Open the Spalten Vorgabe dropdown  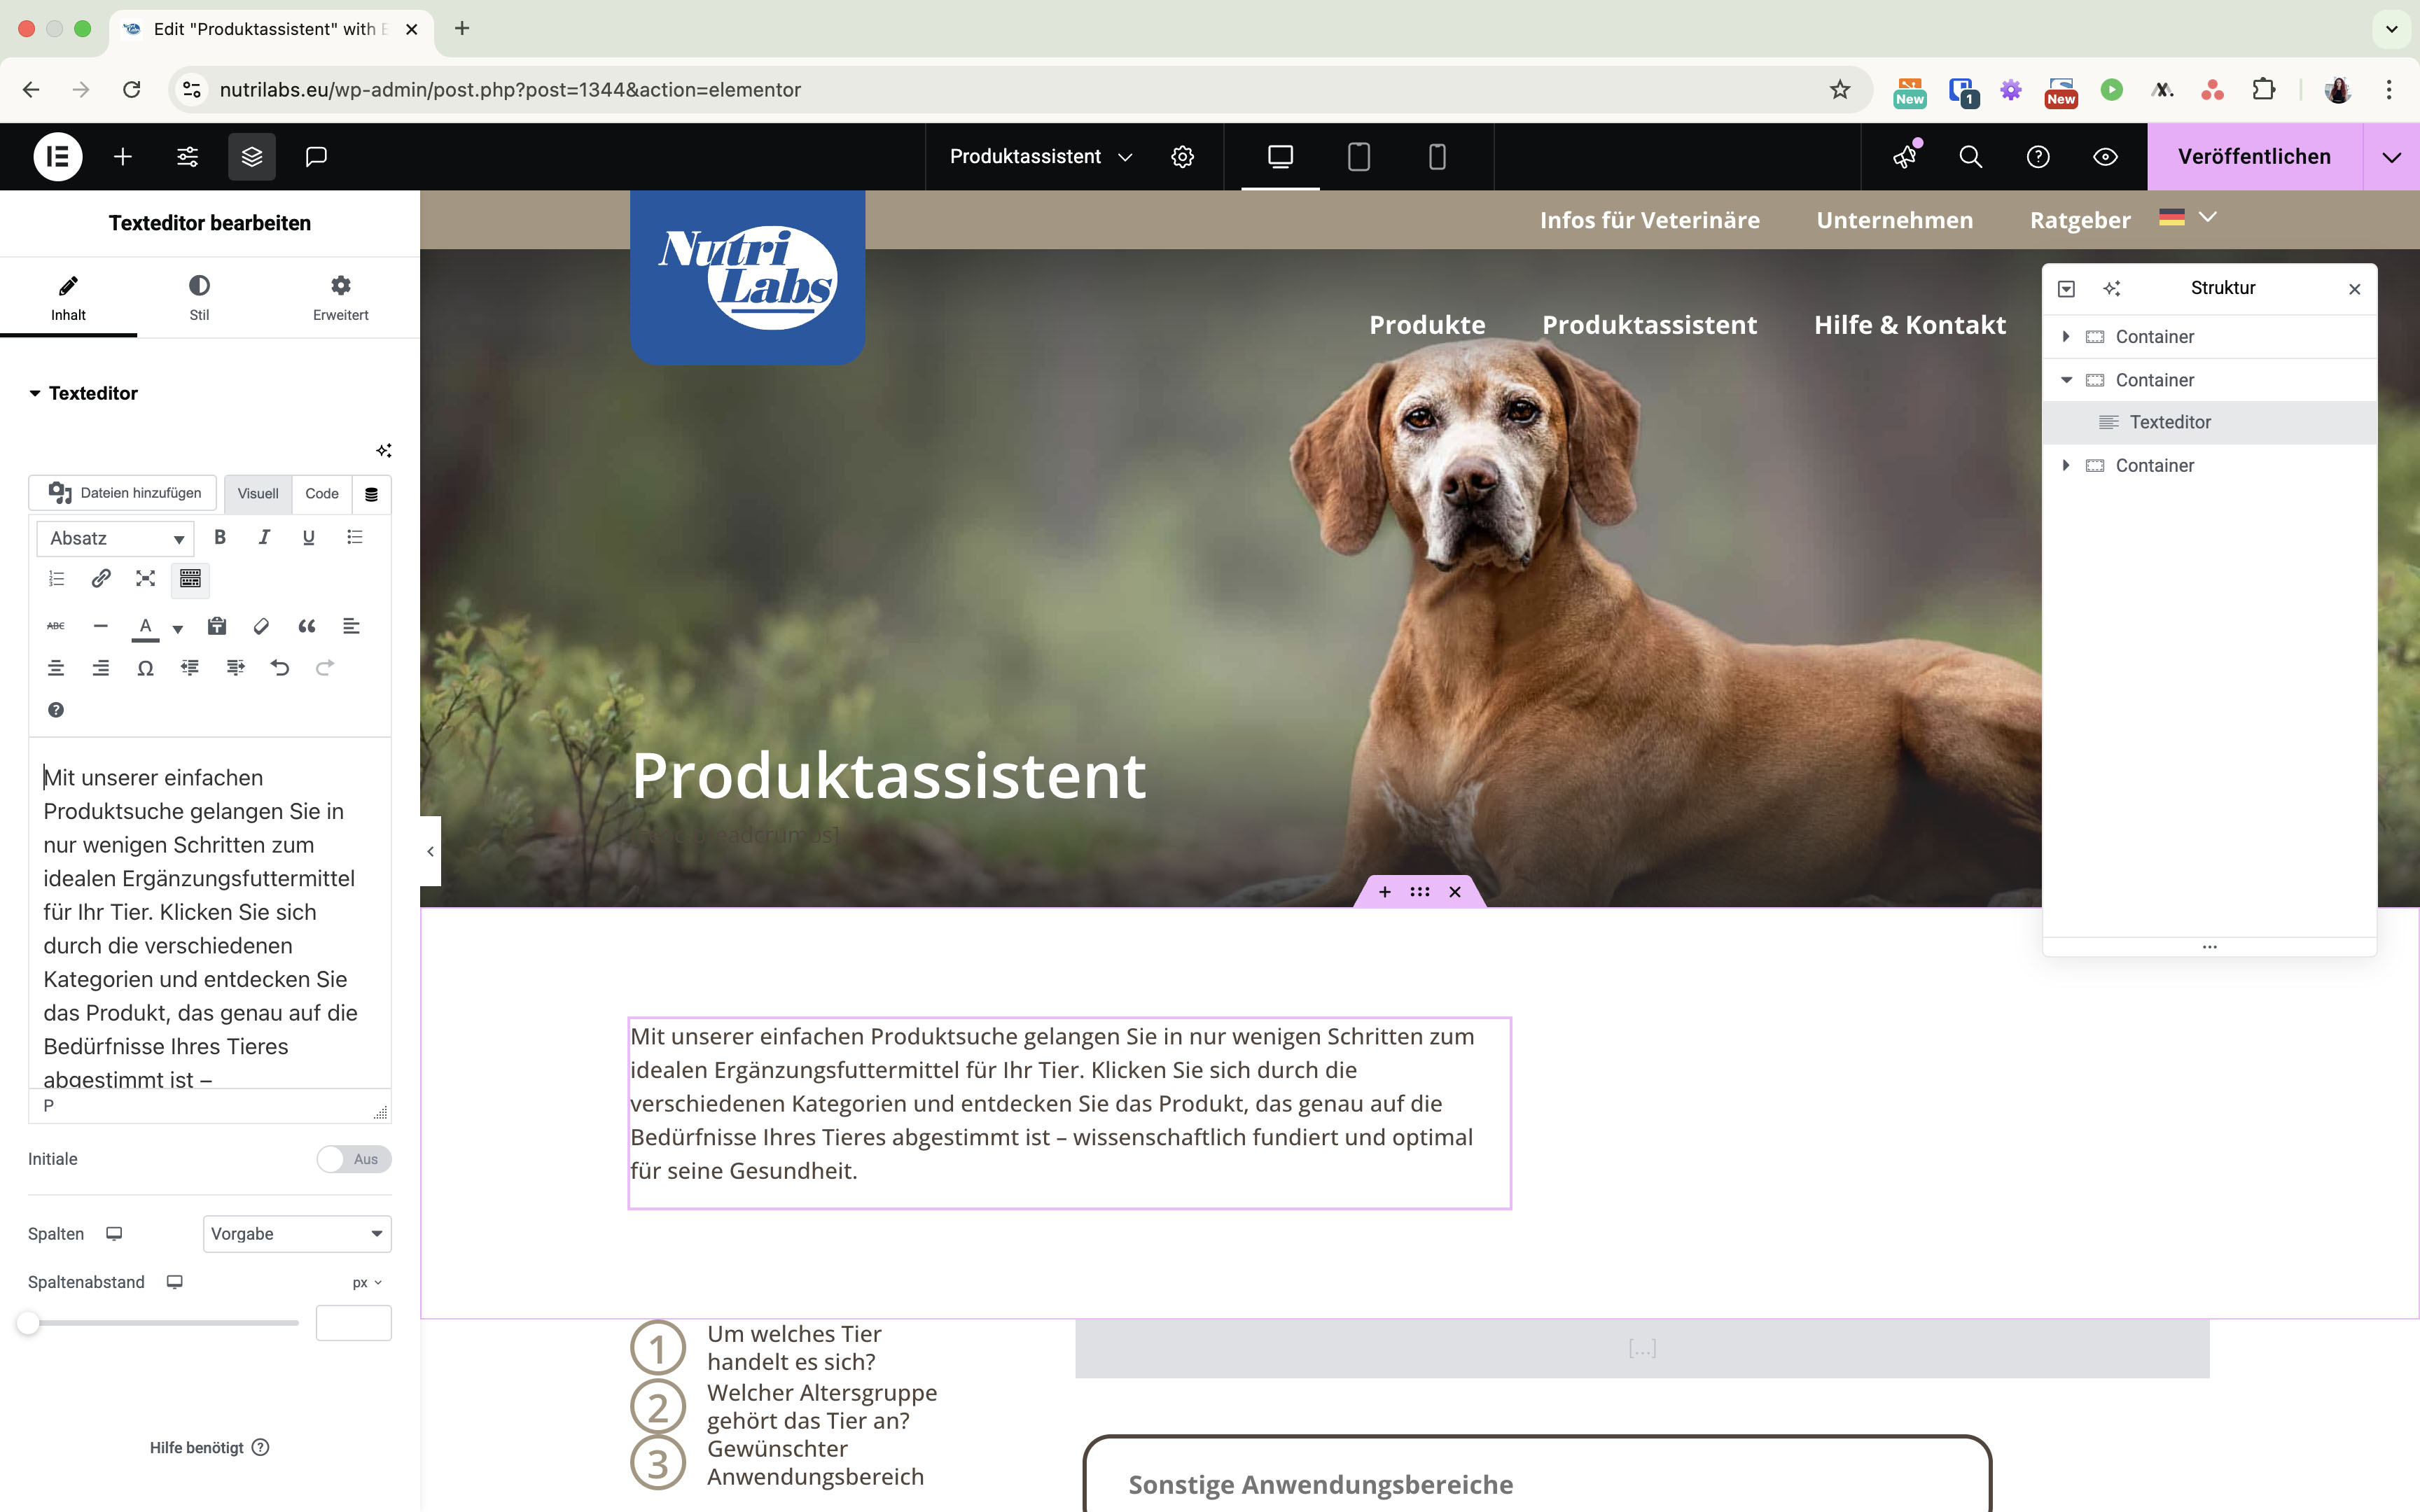[297, 1234]
